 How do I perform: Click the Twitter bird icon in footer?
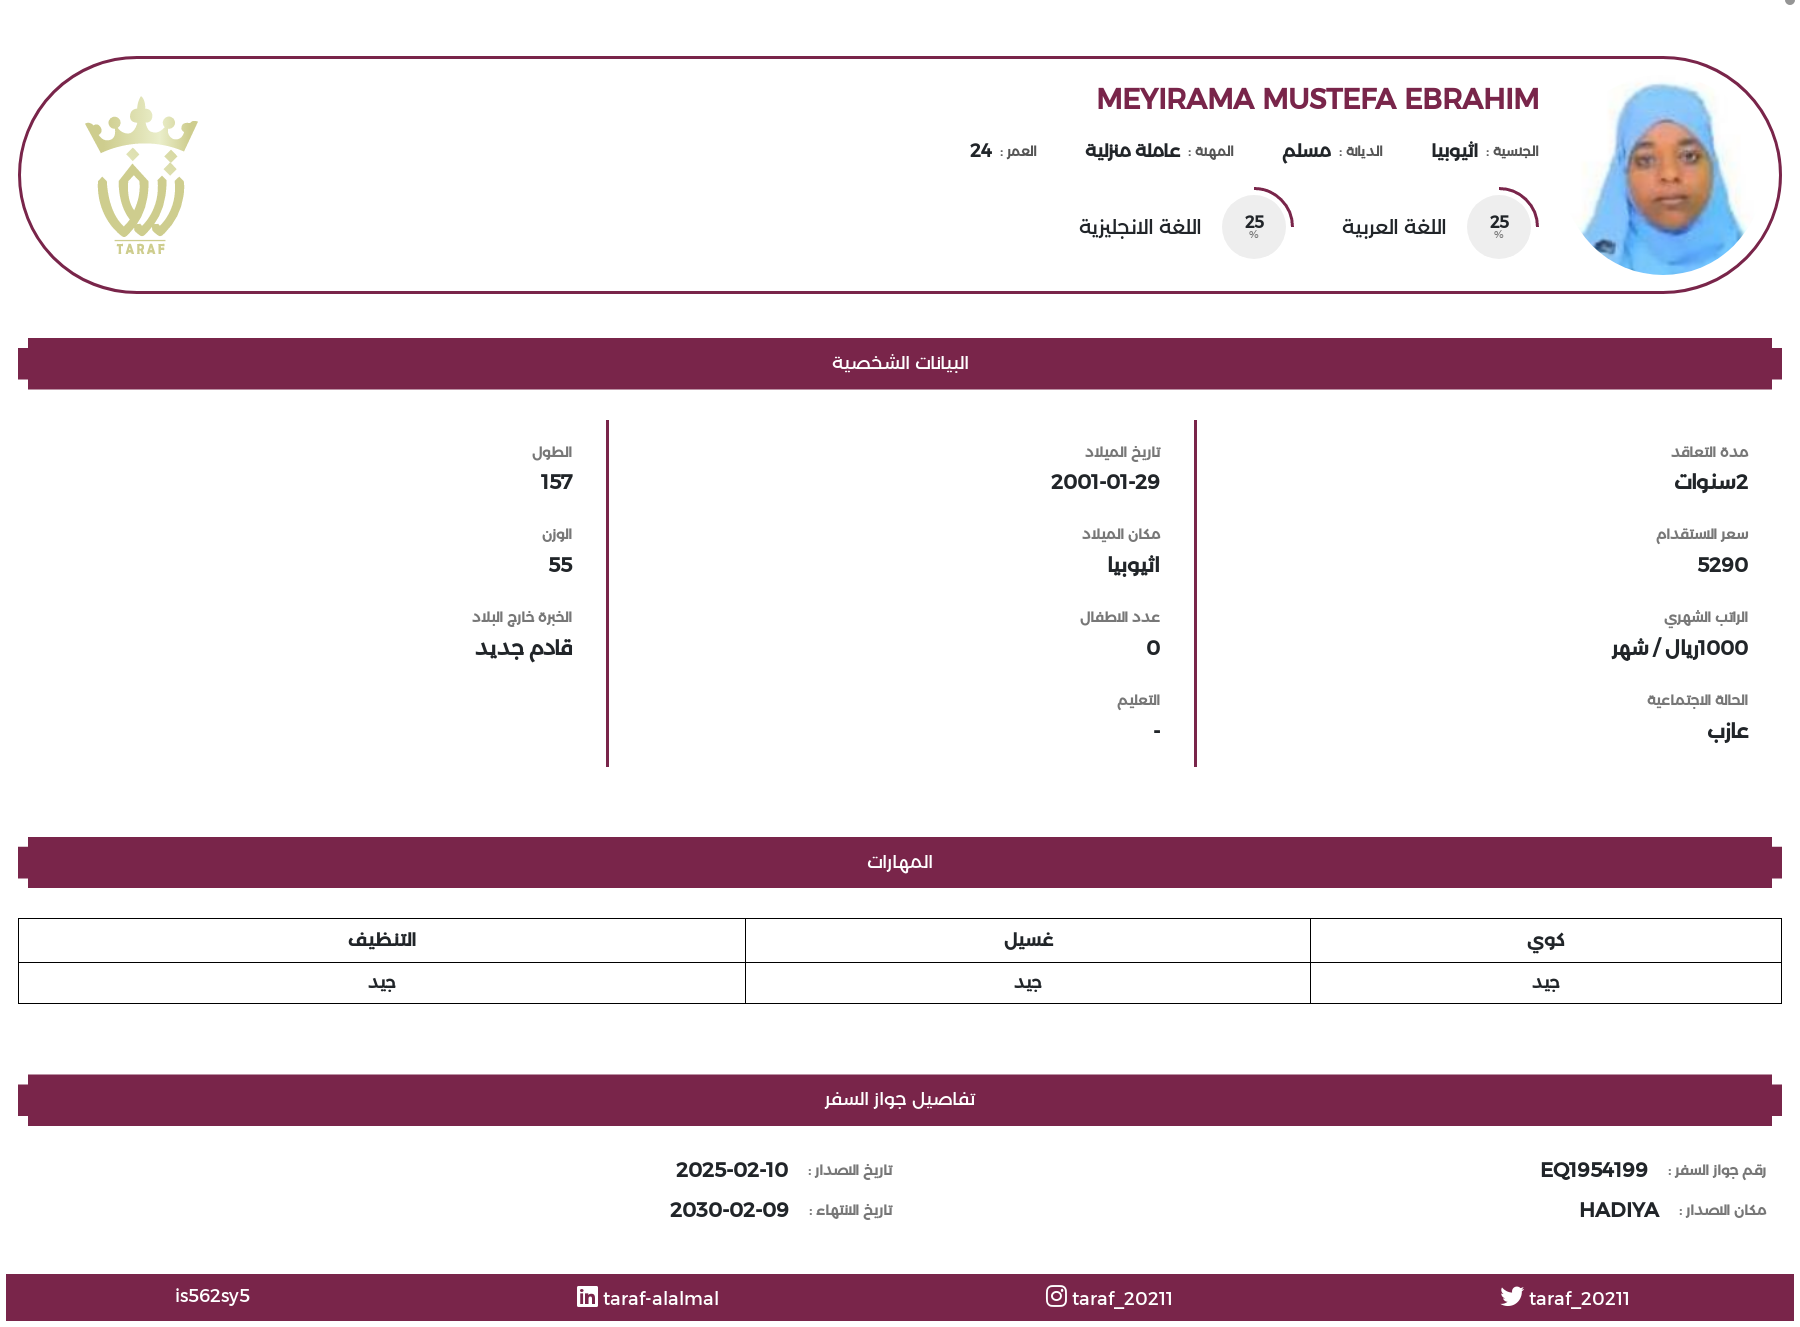1511,1296
